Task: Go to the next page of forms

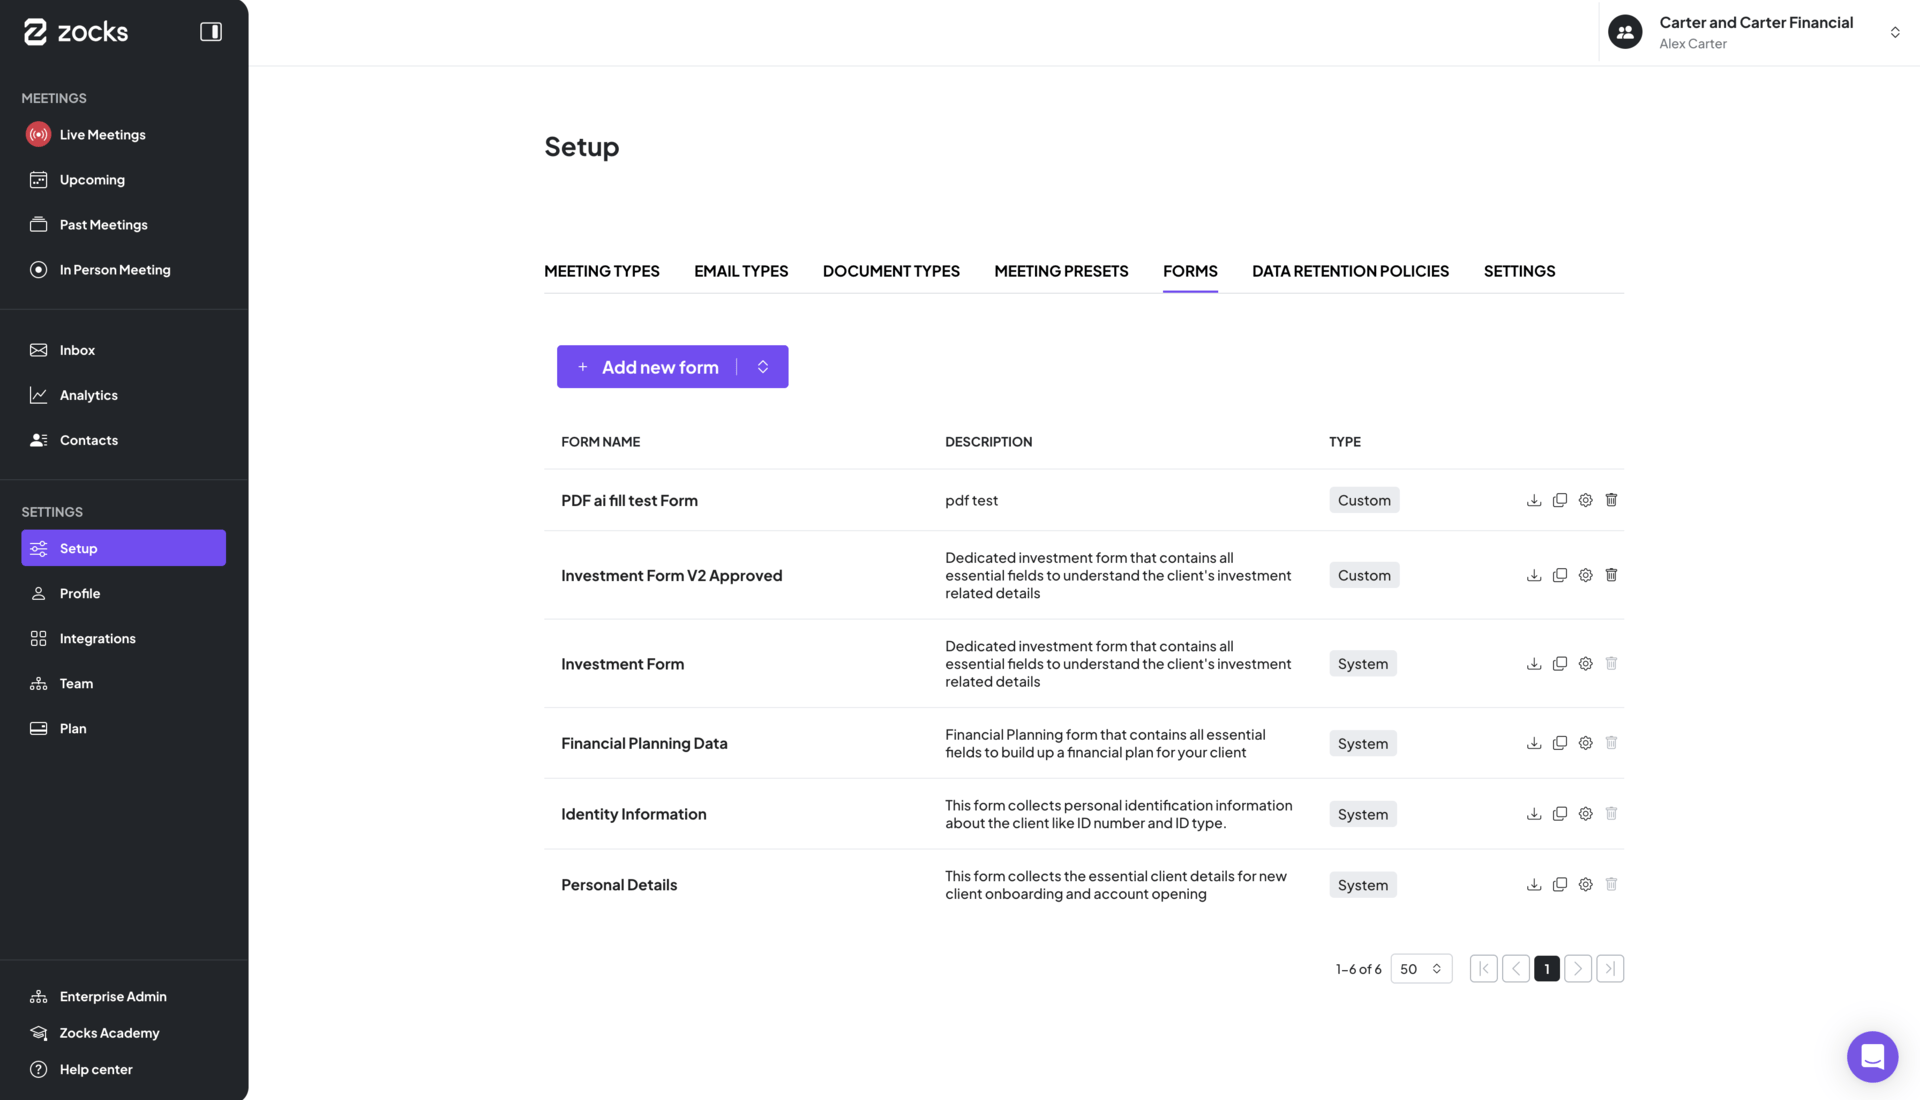Action: [x=1578, y=968]
